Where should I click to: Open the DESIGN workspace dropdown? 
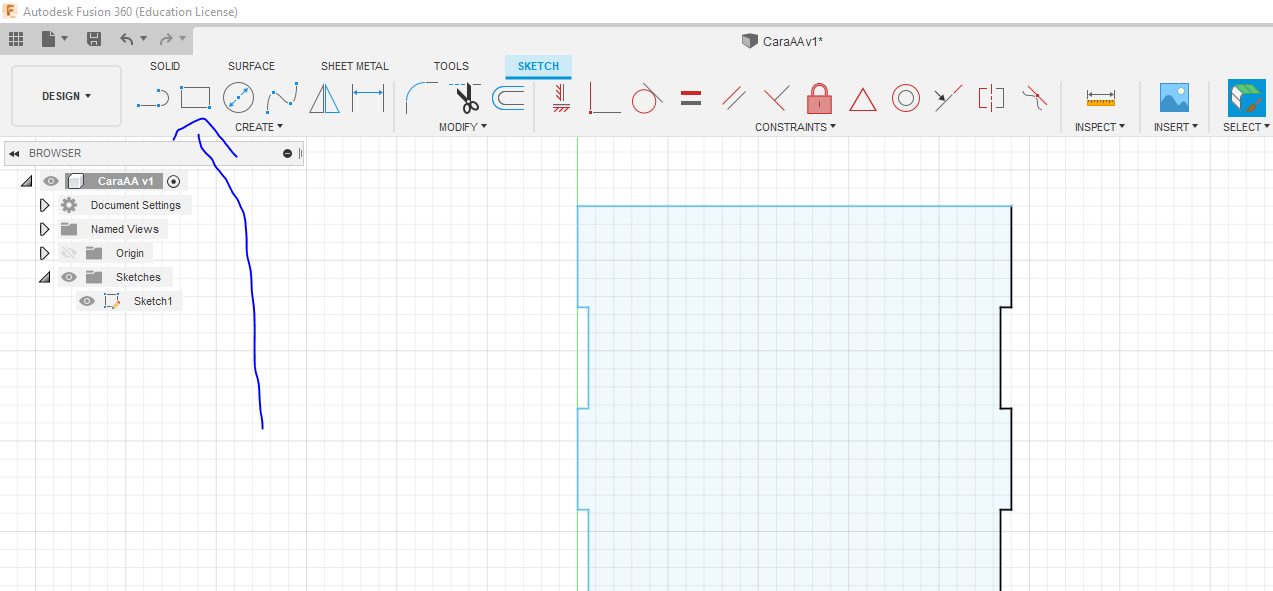[66, 96]
